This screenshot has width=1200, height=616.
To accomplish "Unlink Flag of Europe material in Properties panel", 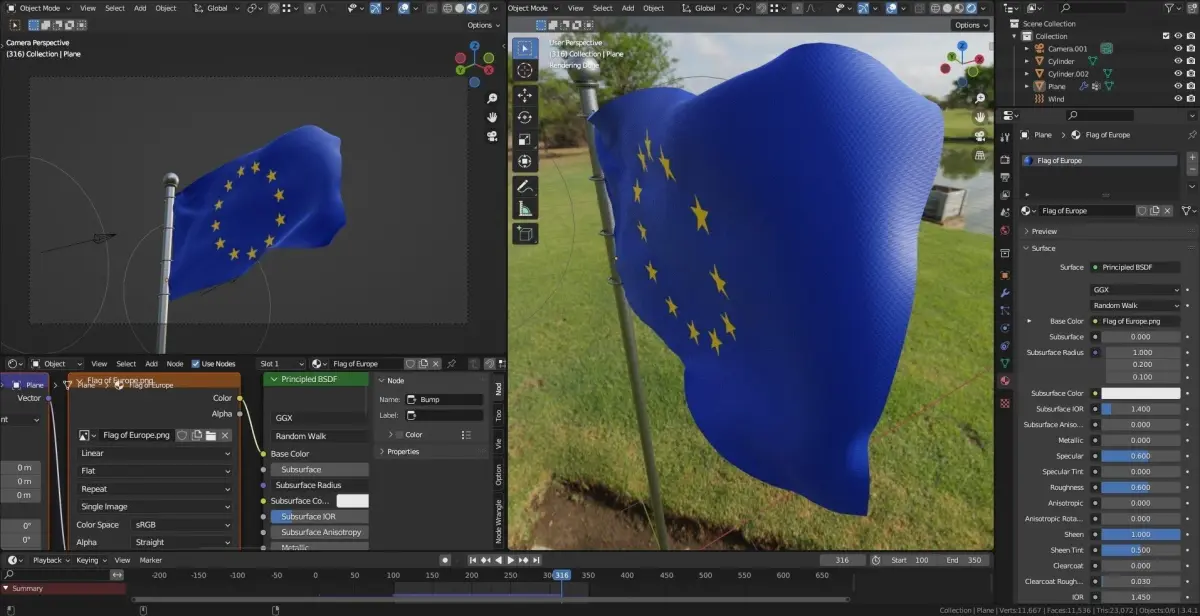I will (x=1169, y=211).
